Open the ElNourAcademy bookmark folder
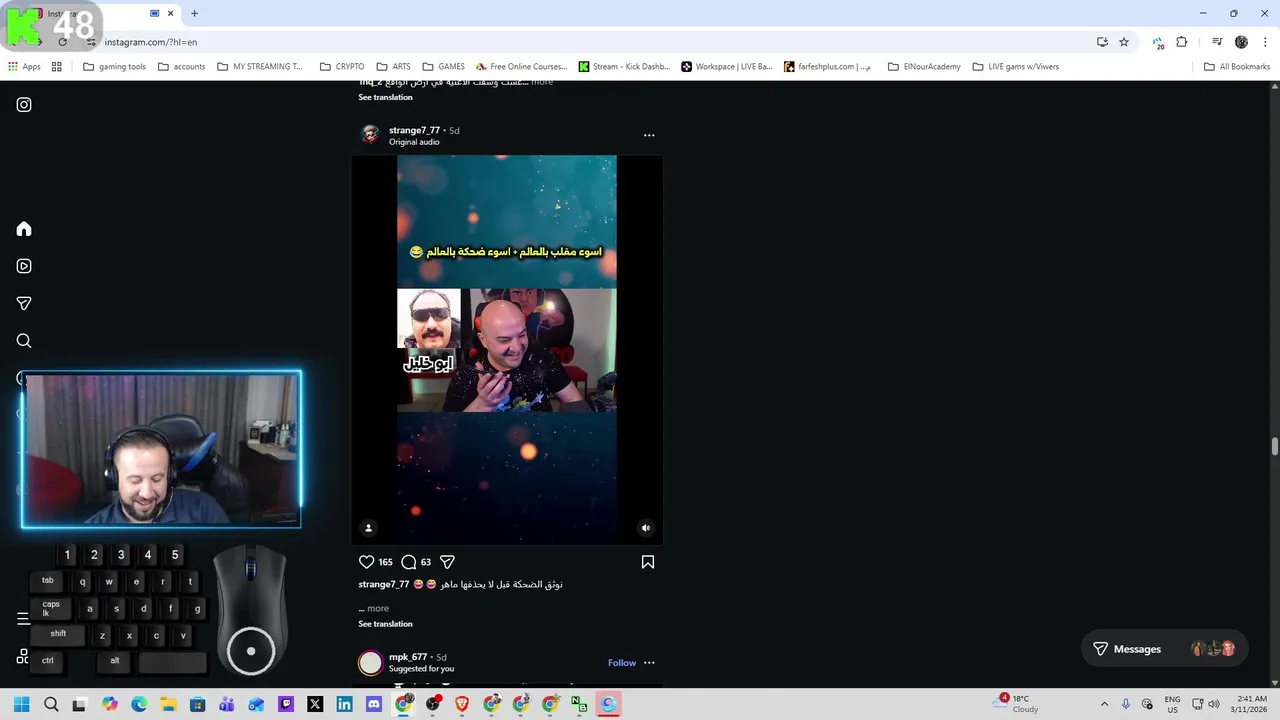Image resolution: width=1280 pixels, height=720 pixels. (924, 67)
